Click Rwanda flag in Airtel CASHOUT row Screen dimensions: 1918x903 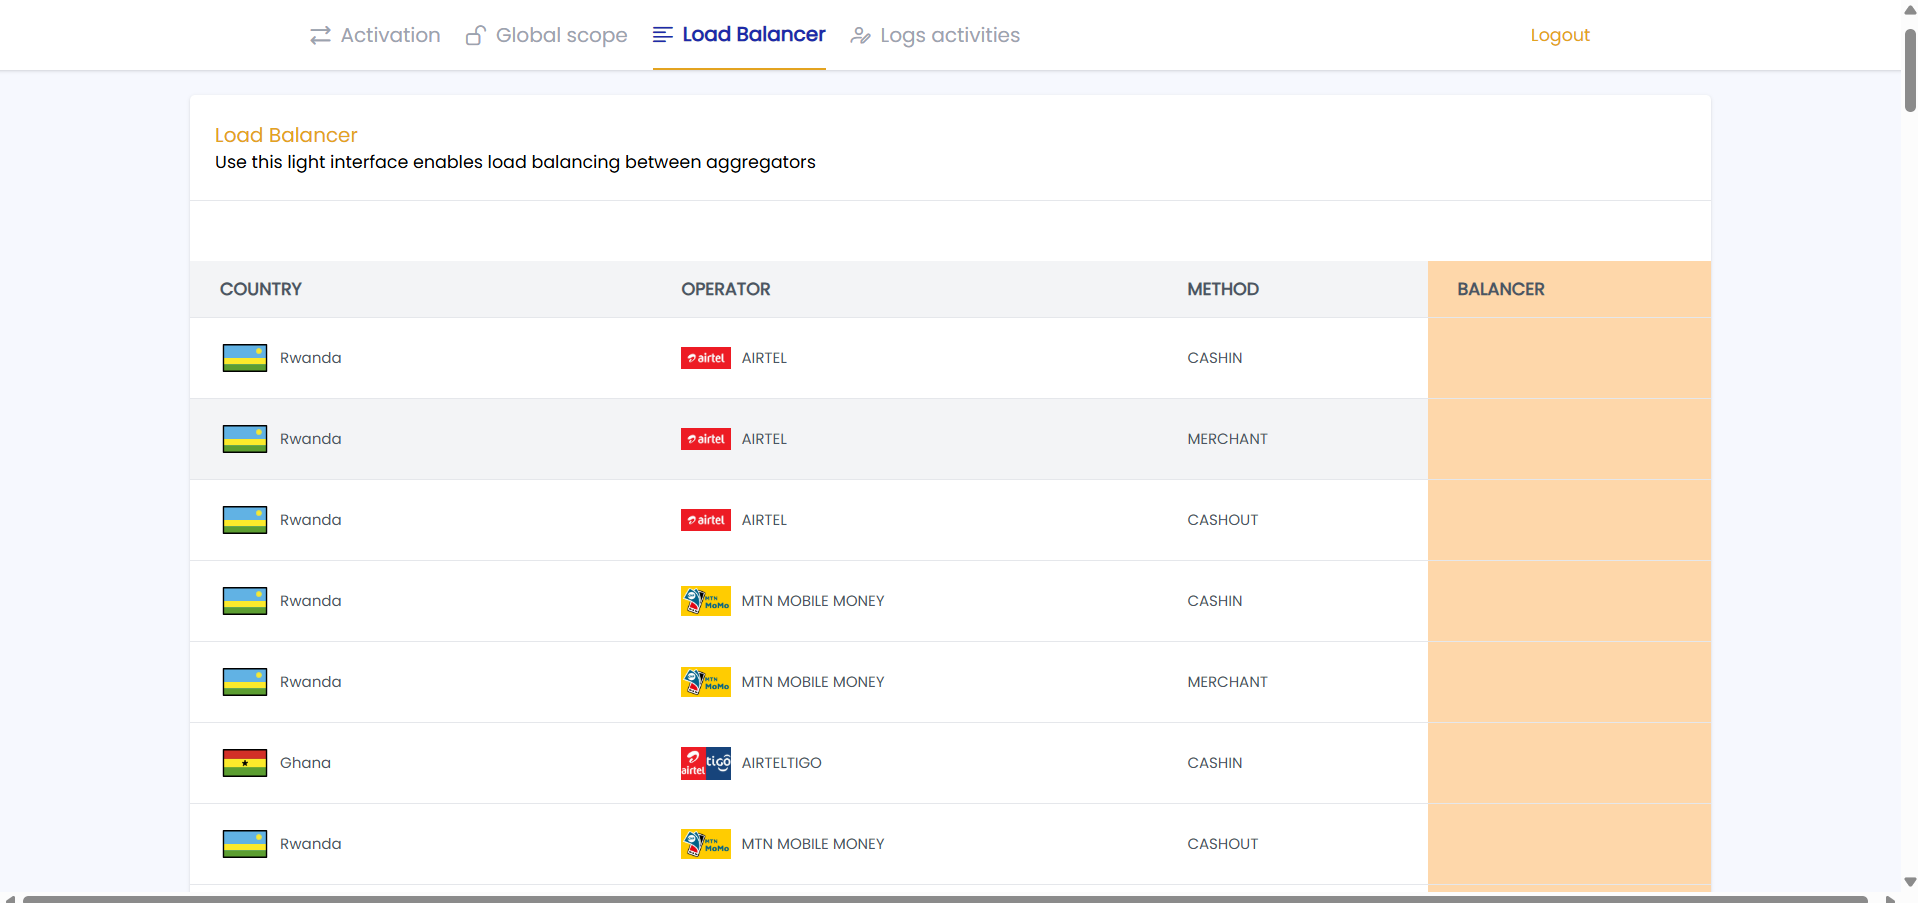(x=244, y=520)
